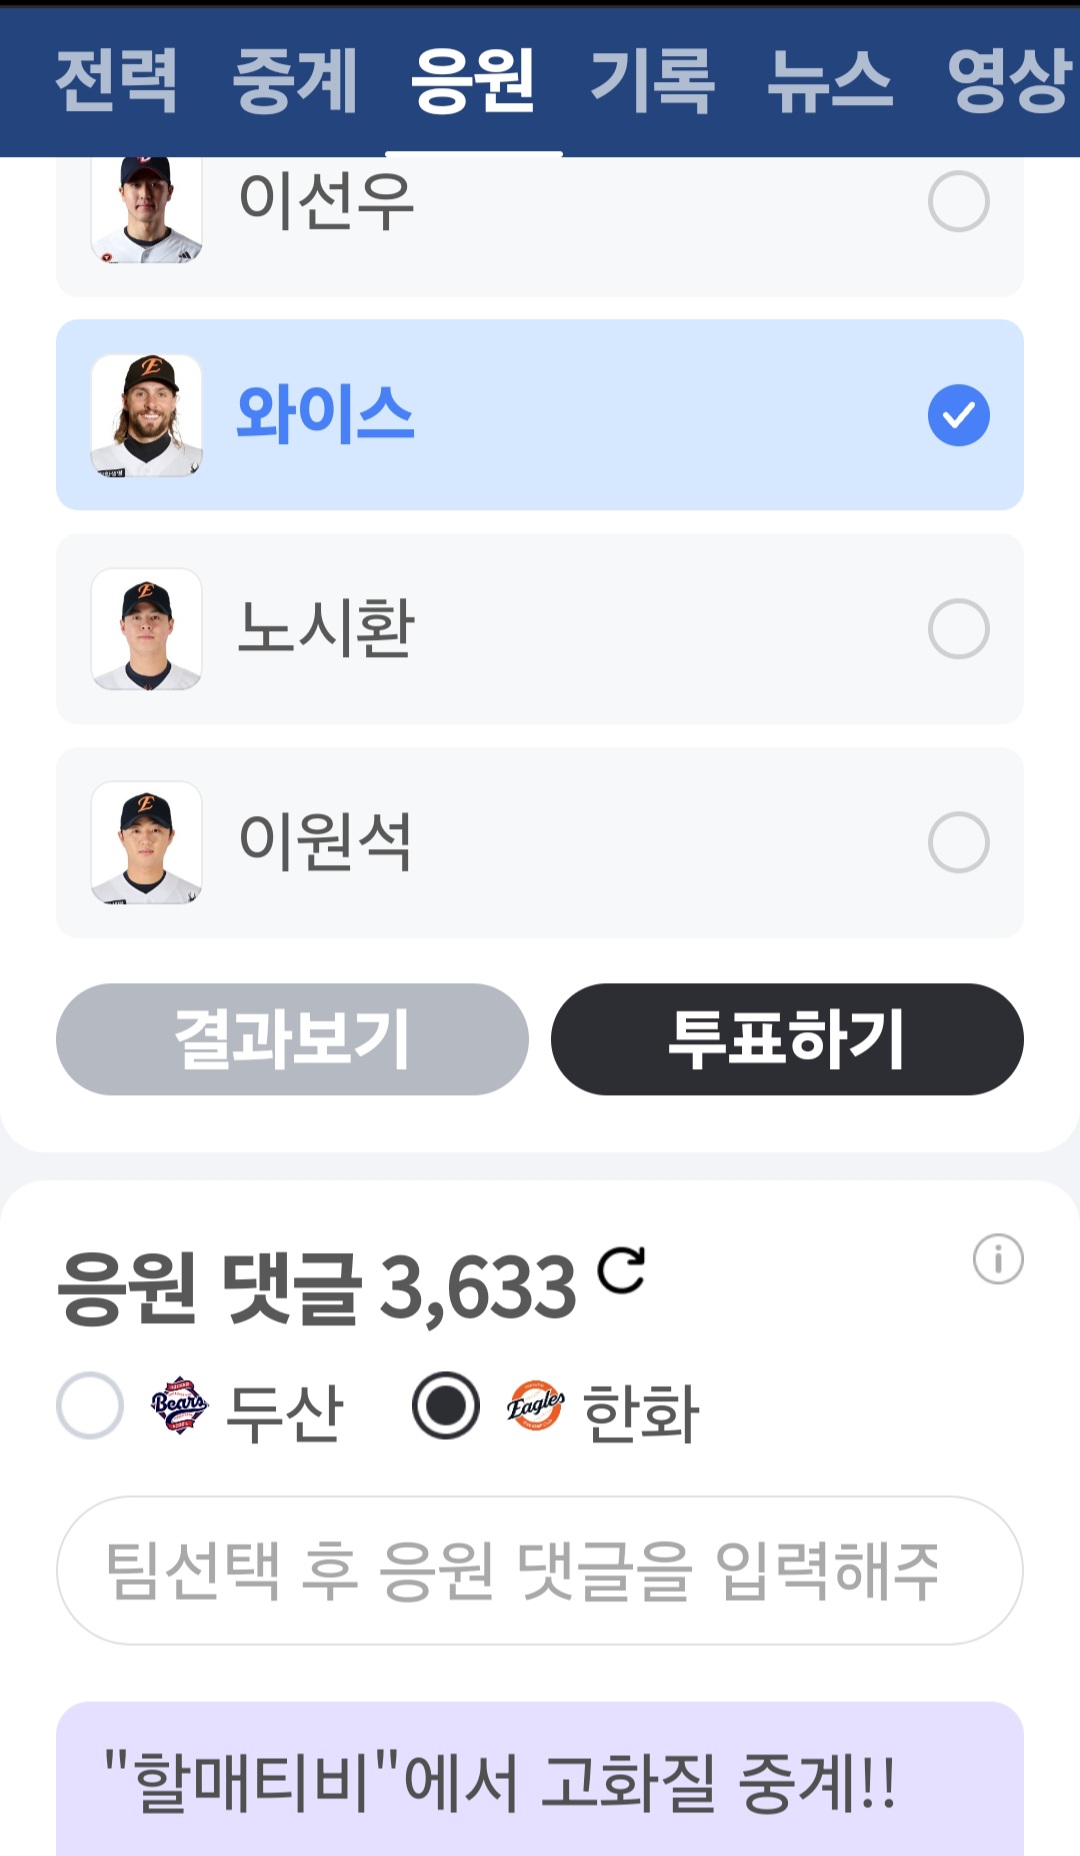
Task: Open the comment info icon
Action: (x=998, y=1259)
